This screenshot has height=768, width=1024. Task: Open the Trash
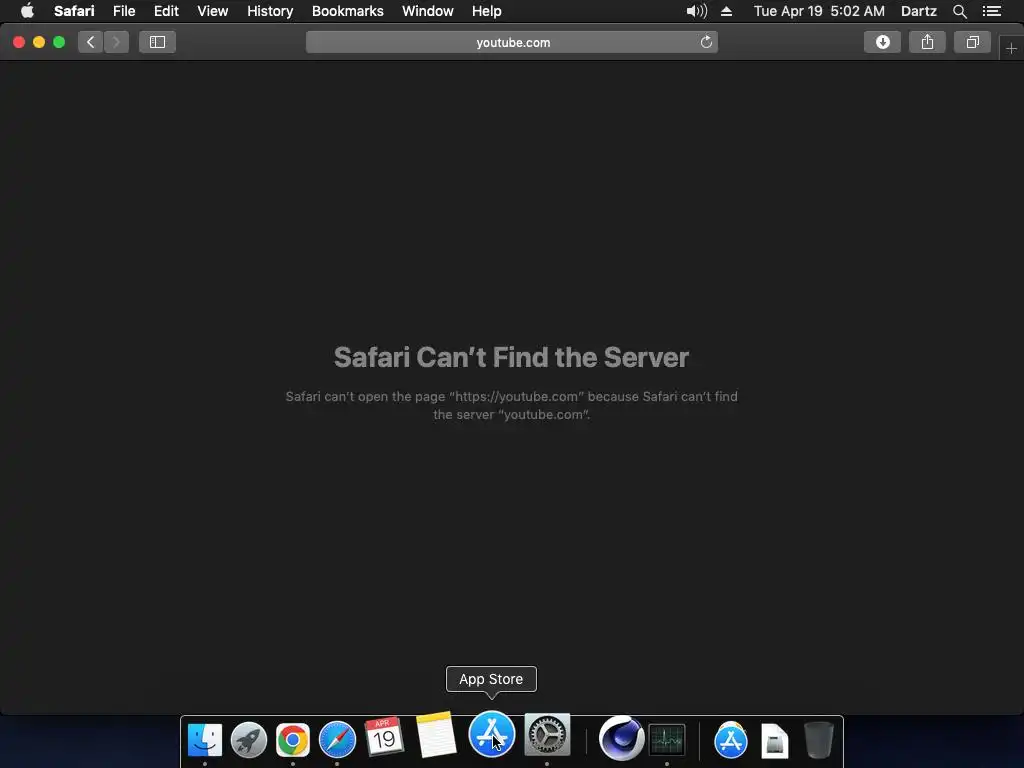pos(818,740)
